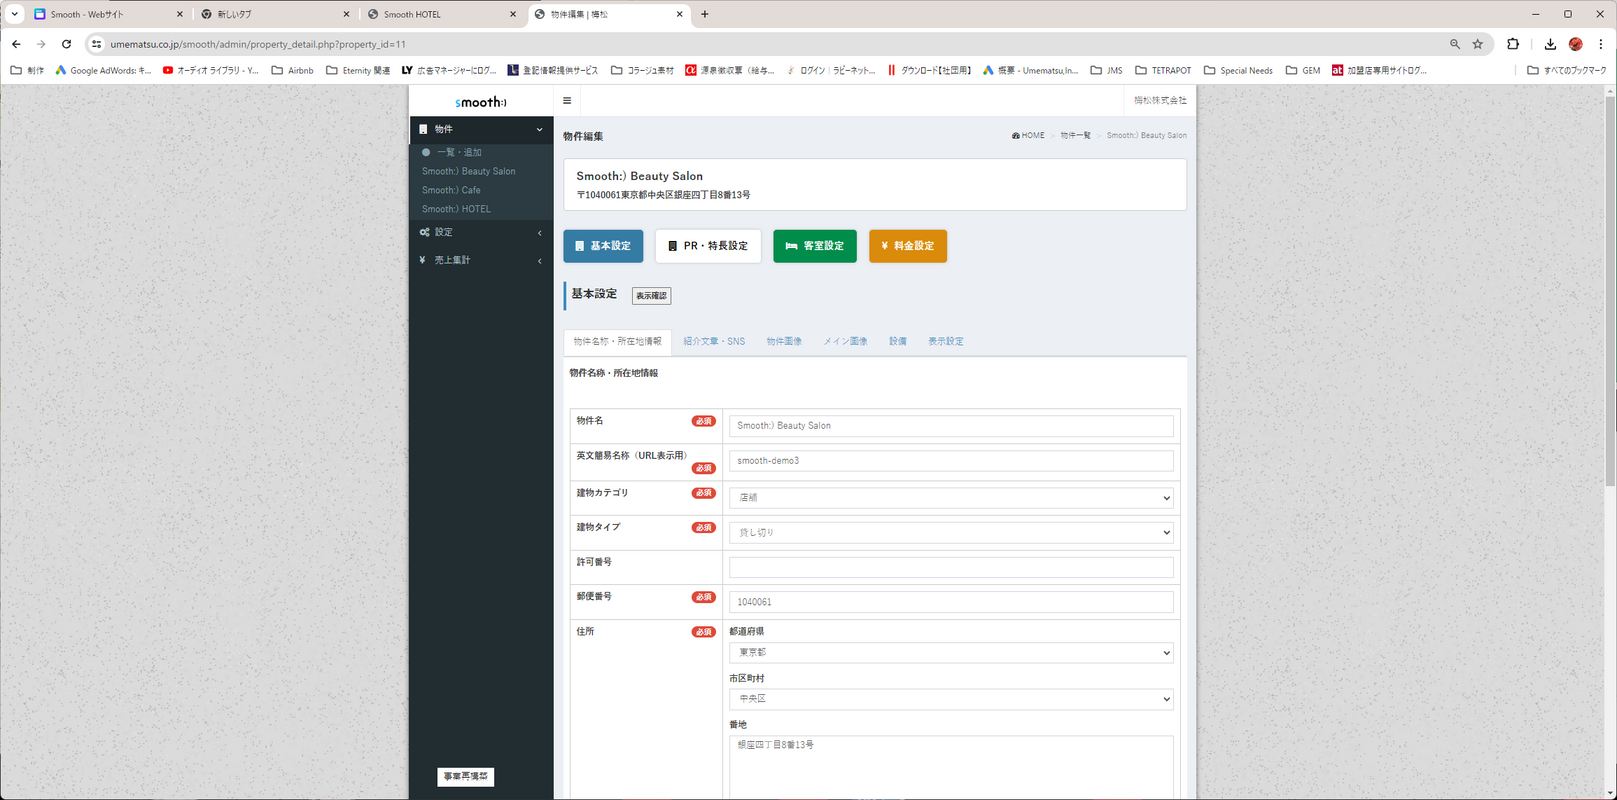The image size is (1617, 800).
Task: Open the 建物カテゴリ dropdown
Action: [950, 498]
